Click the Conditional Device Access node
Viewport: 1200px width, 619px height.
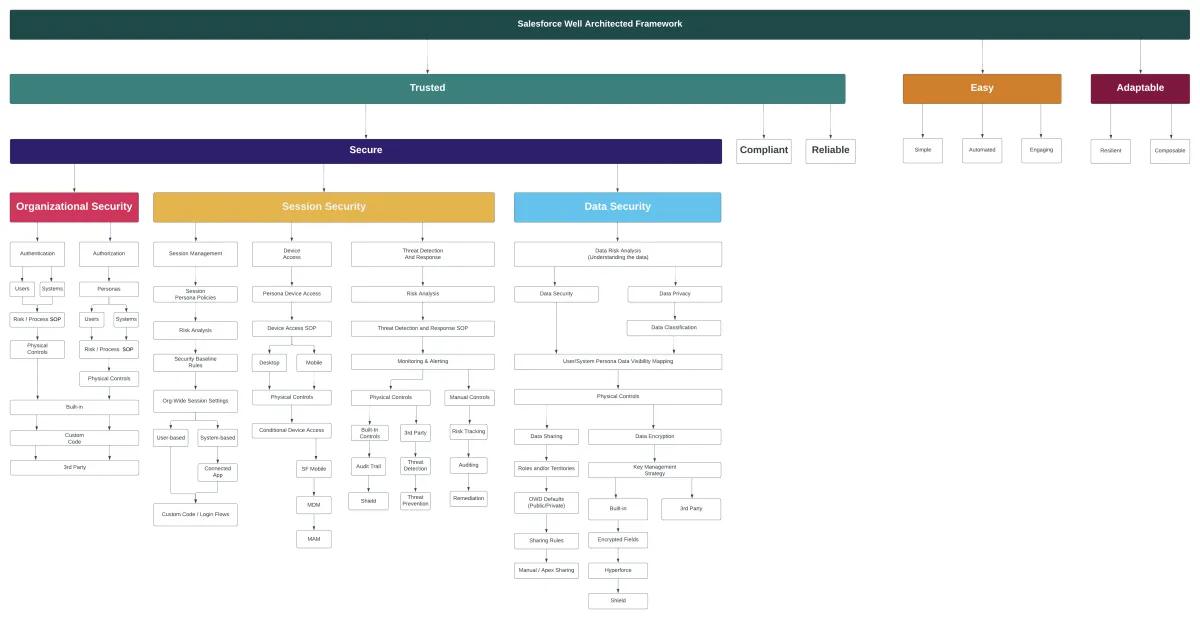tap(291, 430)
